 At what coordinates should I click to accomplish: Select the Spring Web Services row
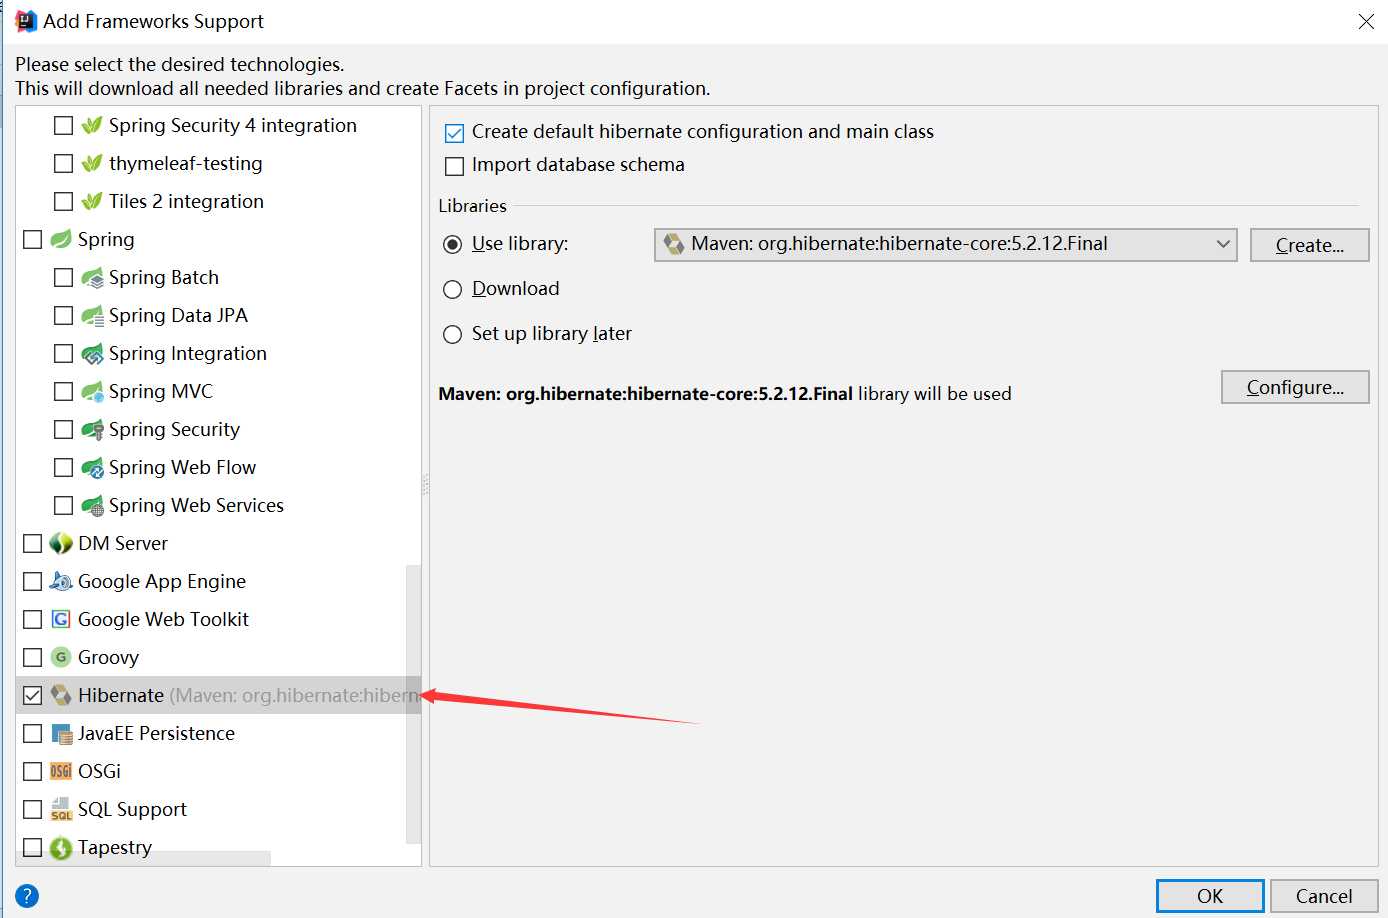(x=218, y=506)
